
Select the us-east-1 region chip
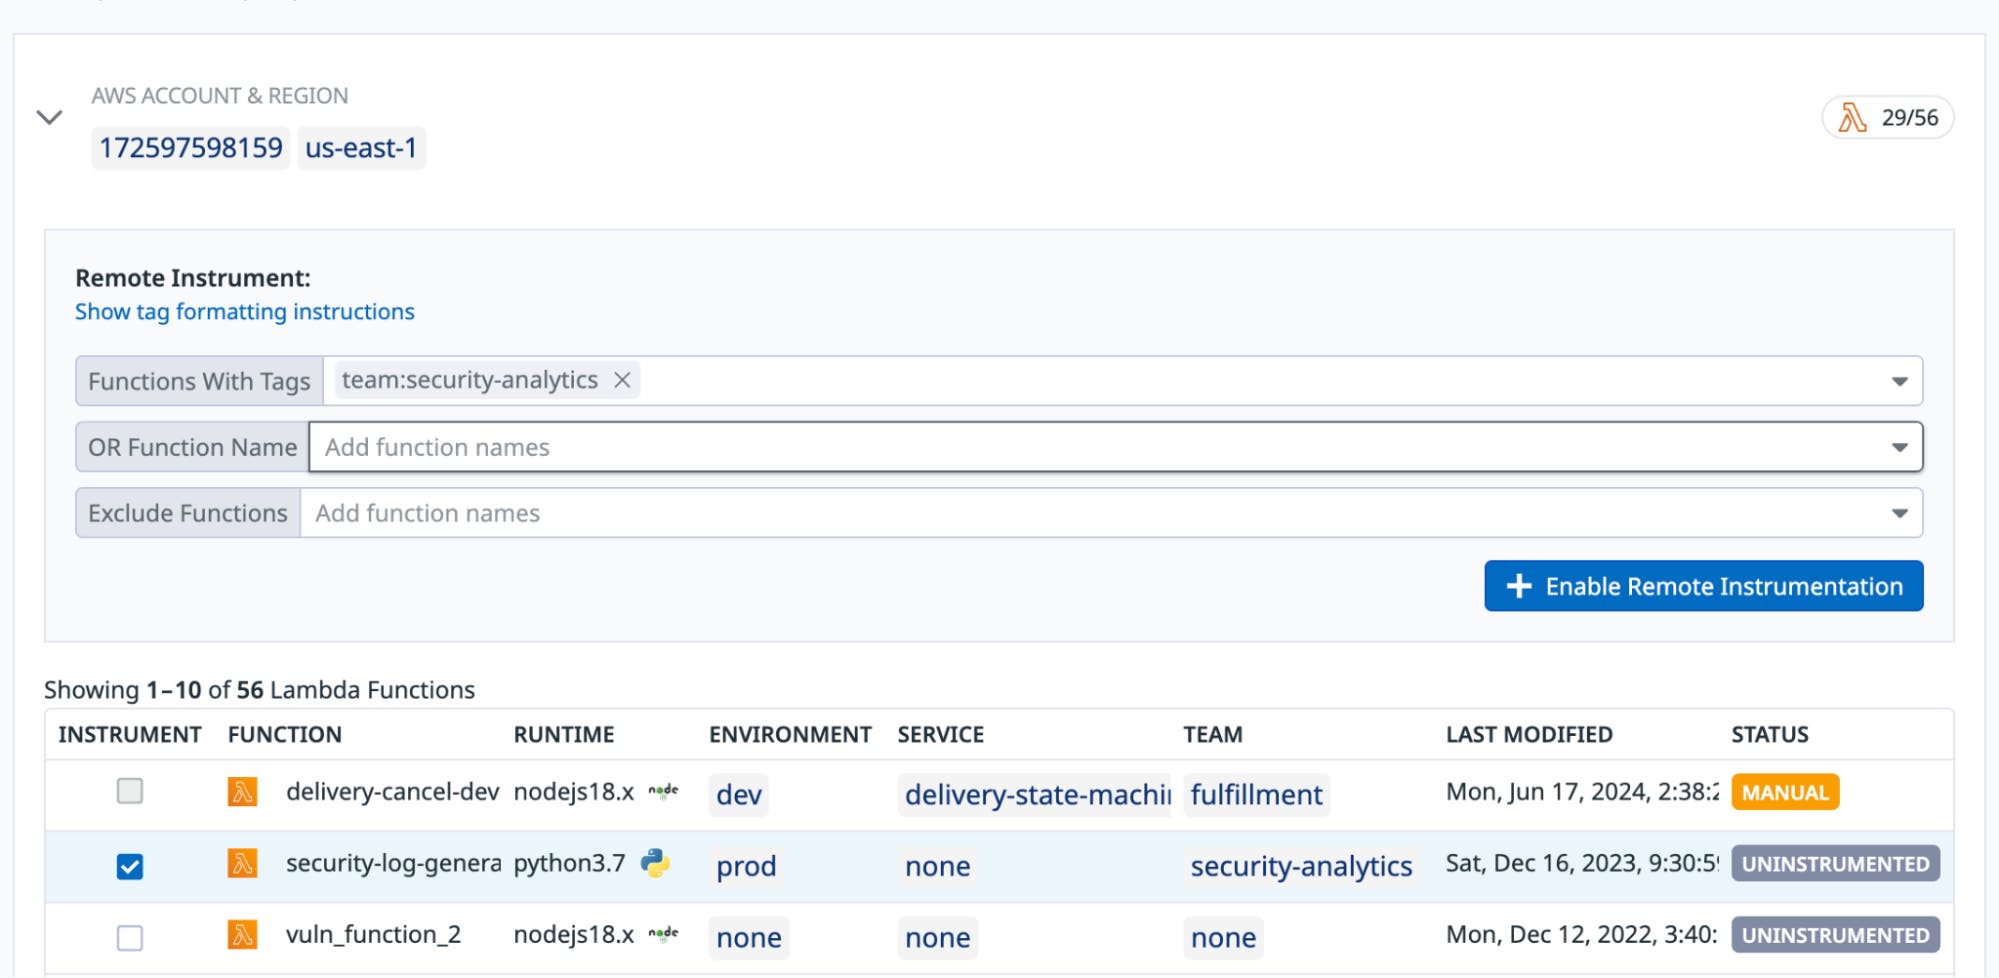point(361,147)
